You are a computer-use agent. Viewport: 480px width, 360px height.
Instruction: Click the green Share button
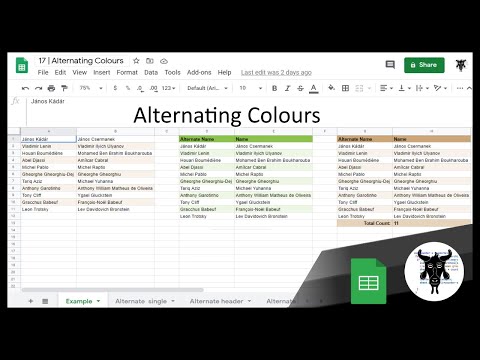pyautogui.click(x=424, y=65)
